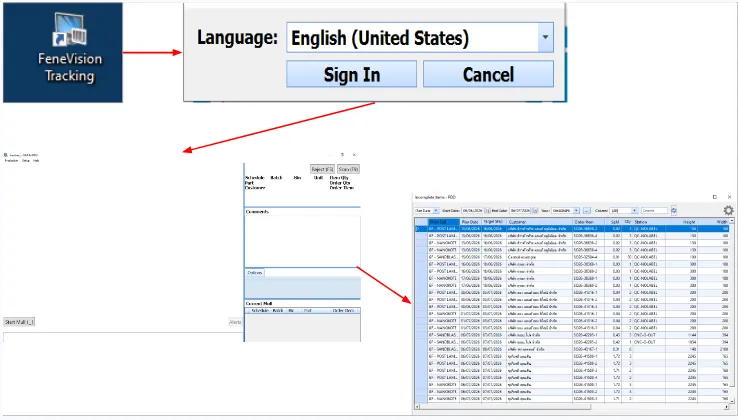Maximize the Incomplete Items window
738x420 pixels.
pyautogui.click(x=714, y=197)
